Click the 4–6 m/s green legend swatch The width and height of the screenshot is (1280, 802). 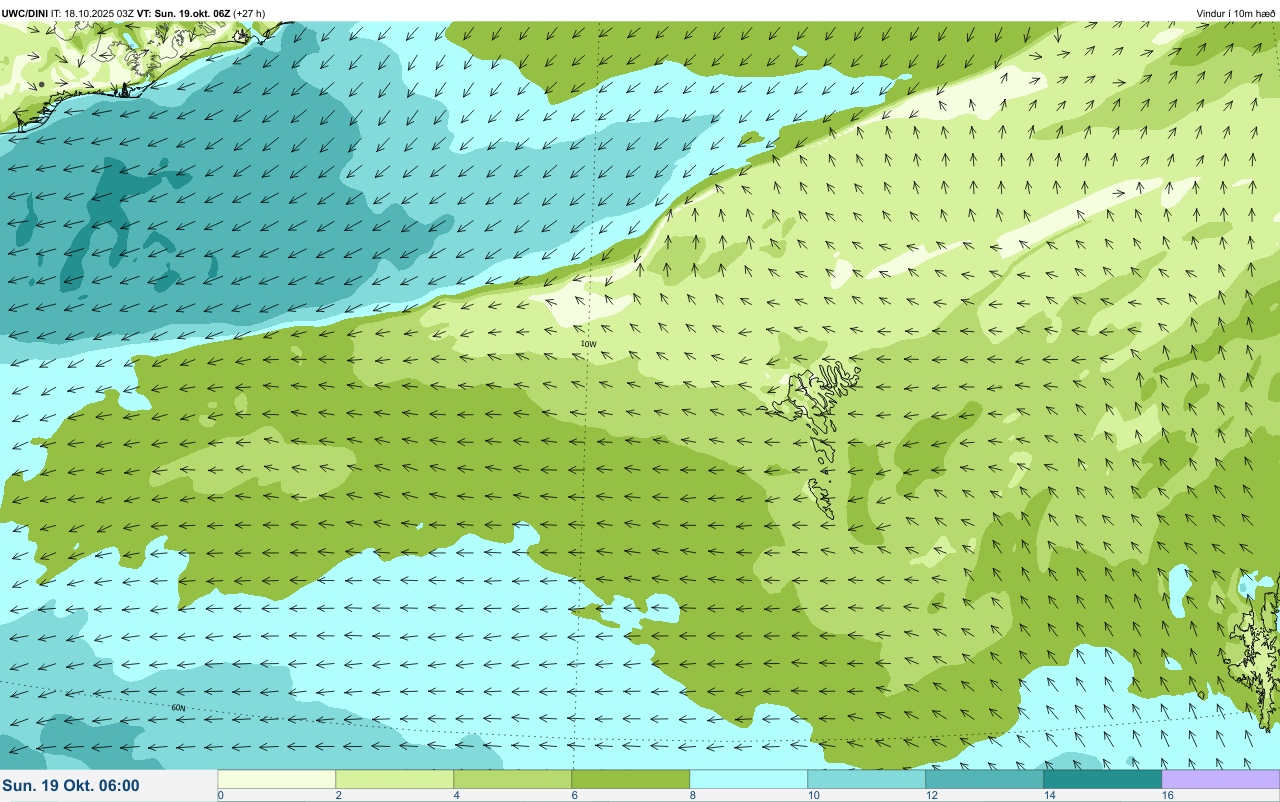point(513,779)
